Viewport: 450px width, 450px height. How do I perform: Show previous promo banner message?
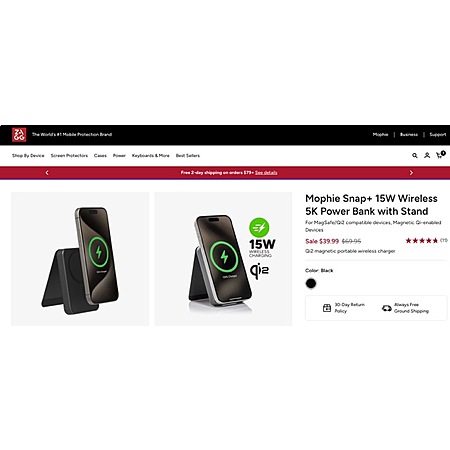click(x=47, y=173)
